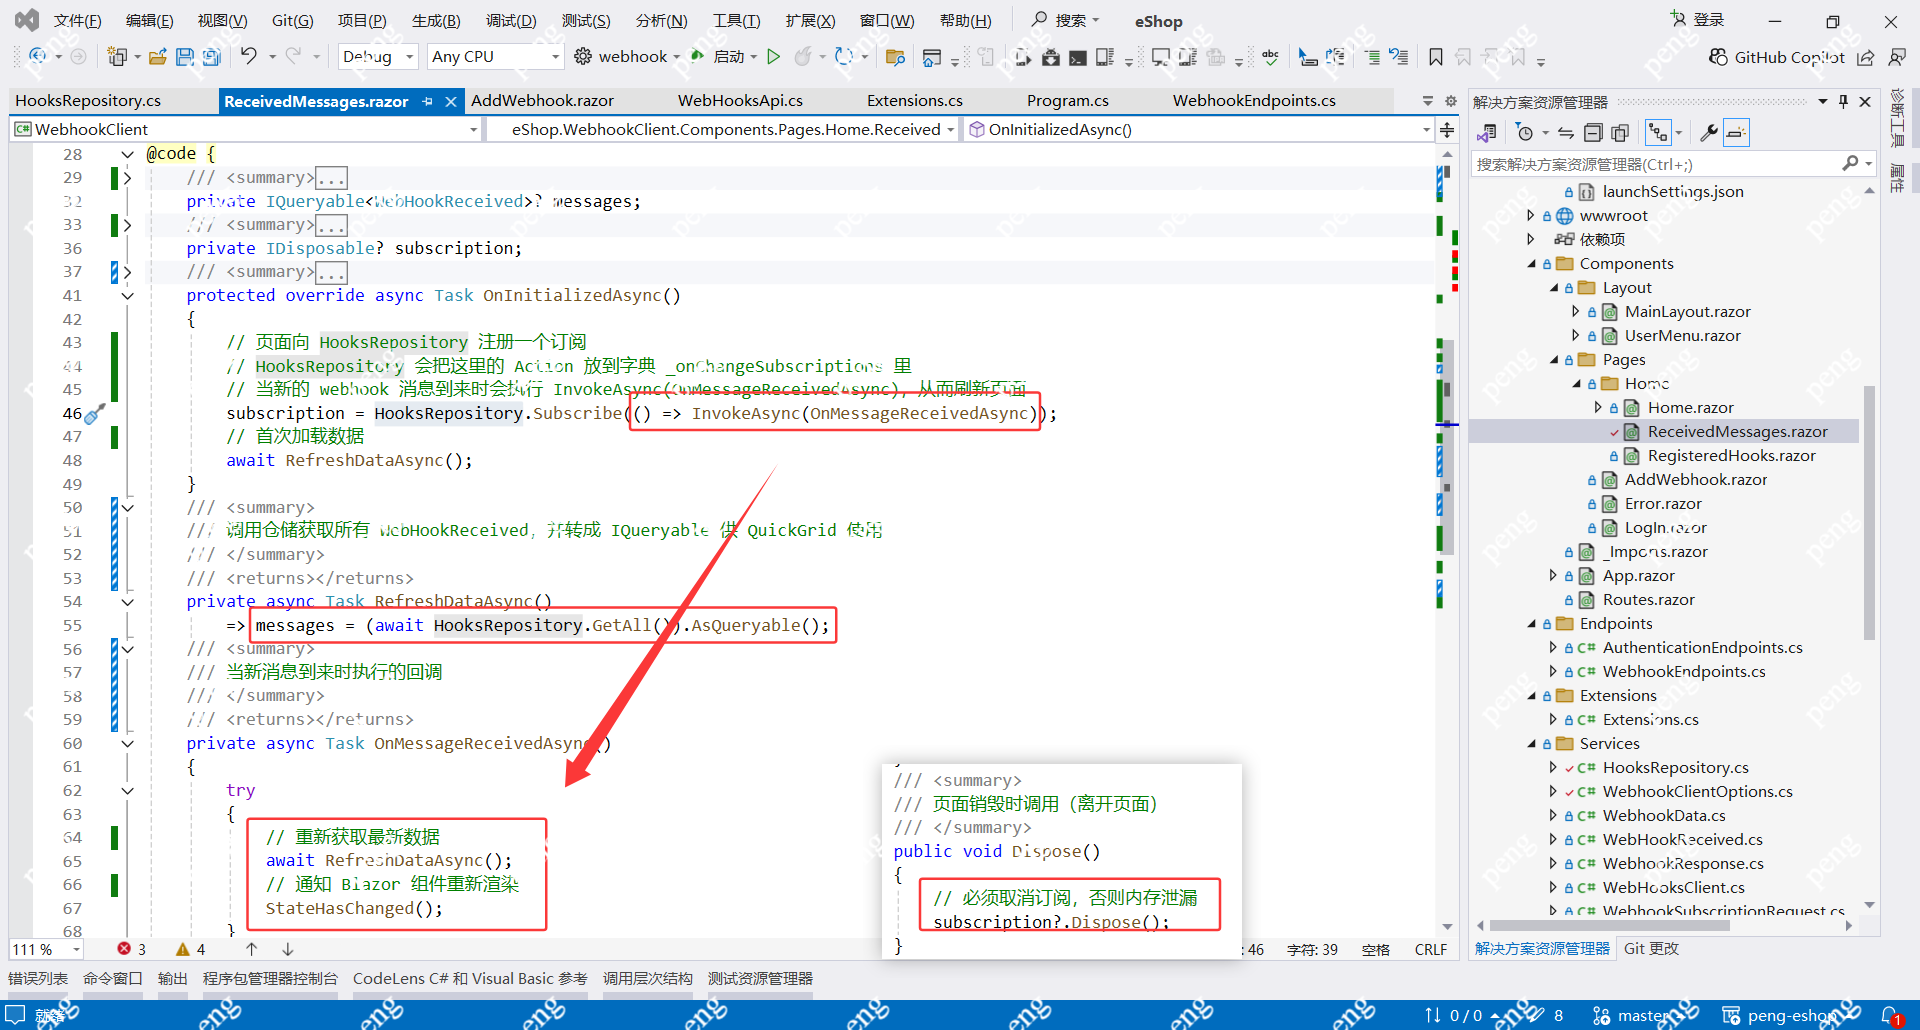Open the tab settings gear icon

click(1451, 101)
